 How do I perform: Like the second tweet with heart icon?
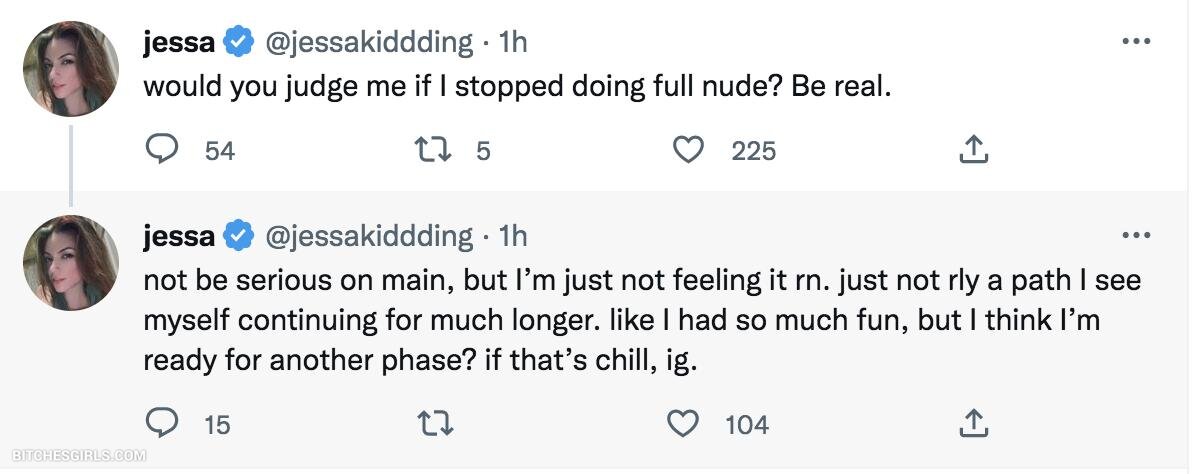click(683, 424)
